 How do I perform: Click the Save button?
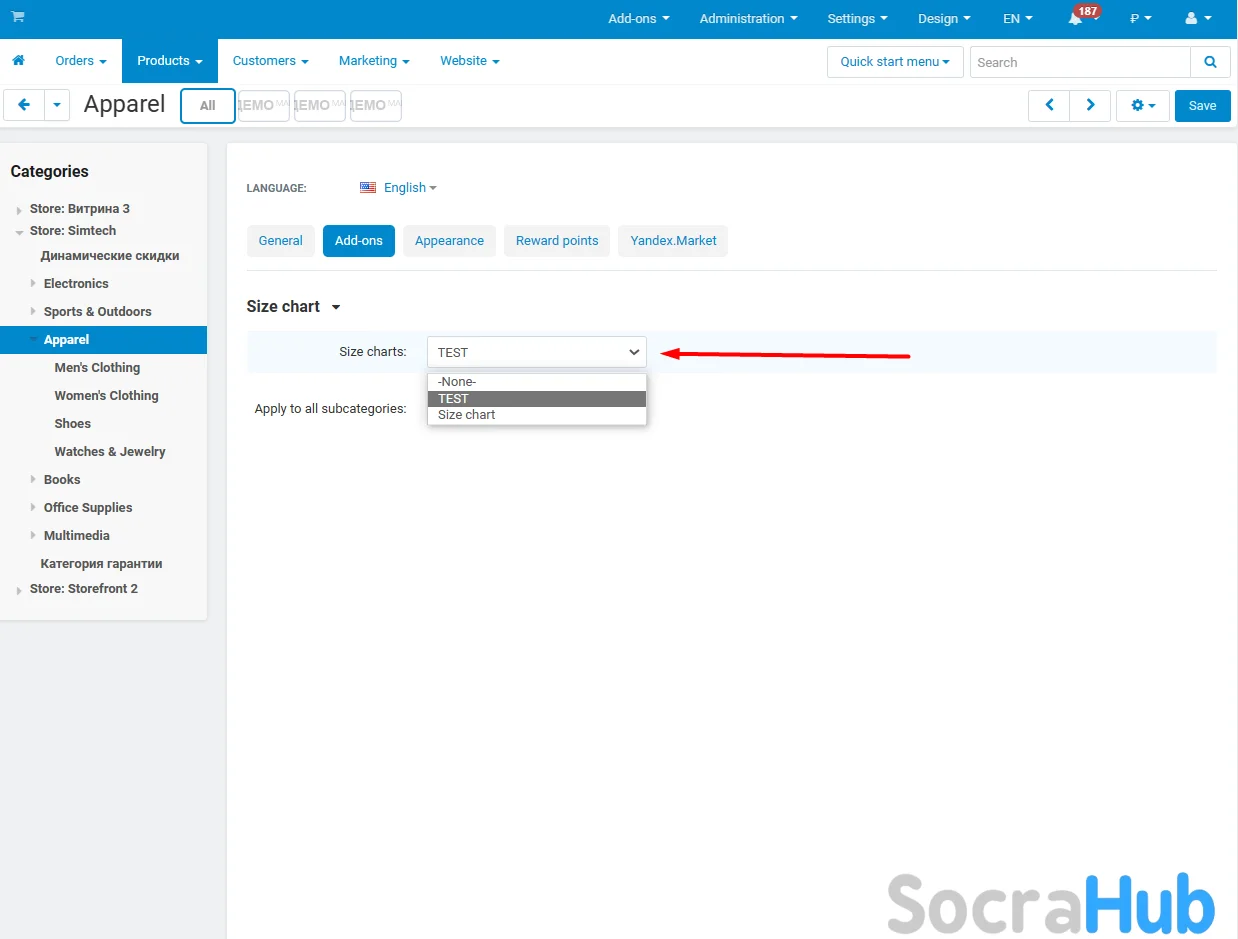[x=1202, y=105]
